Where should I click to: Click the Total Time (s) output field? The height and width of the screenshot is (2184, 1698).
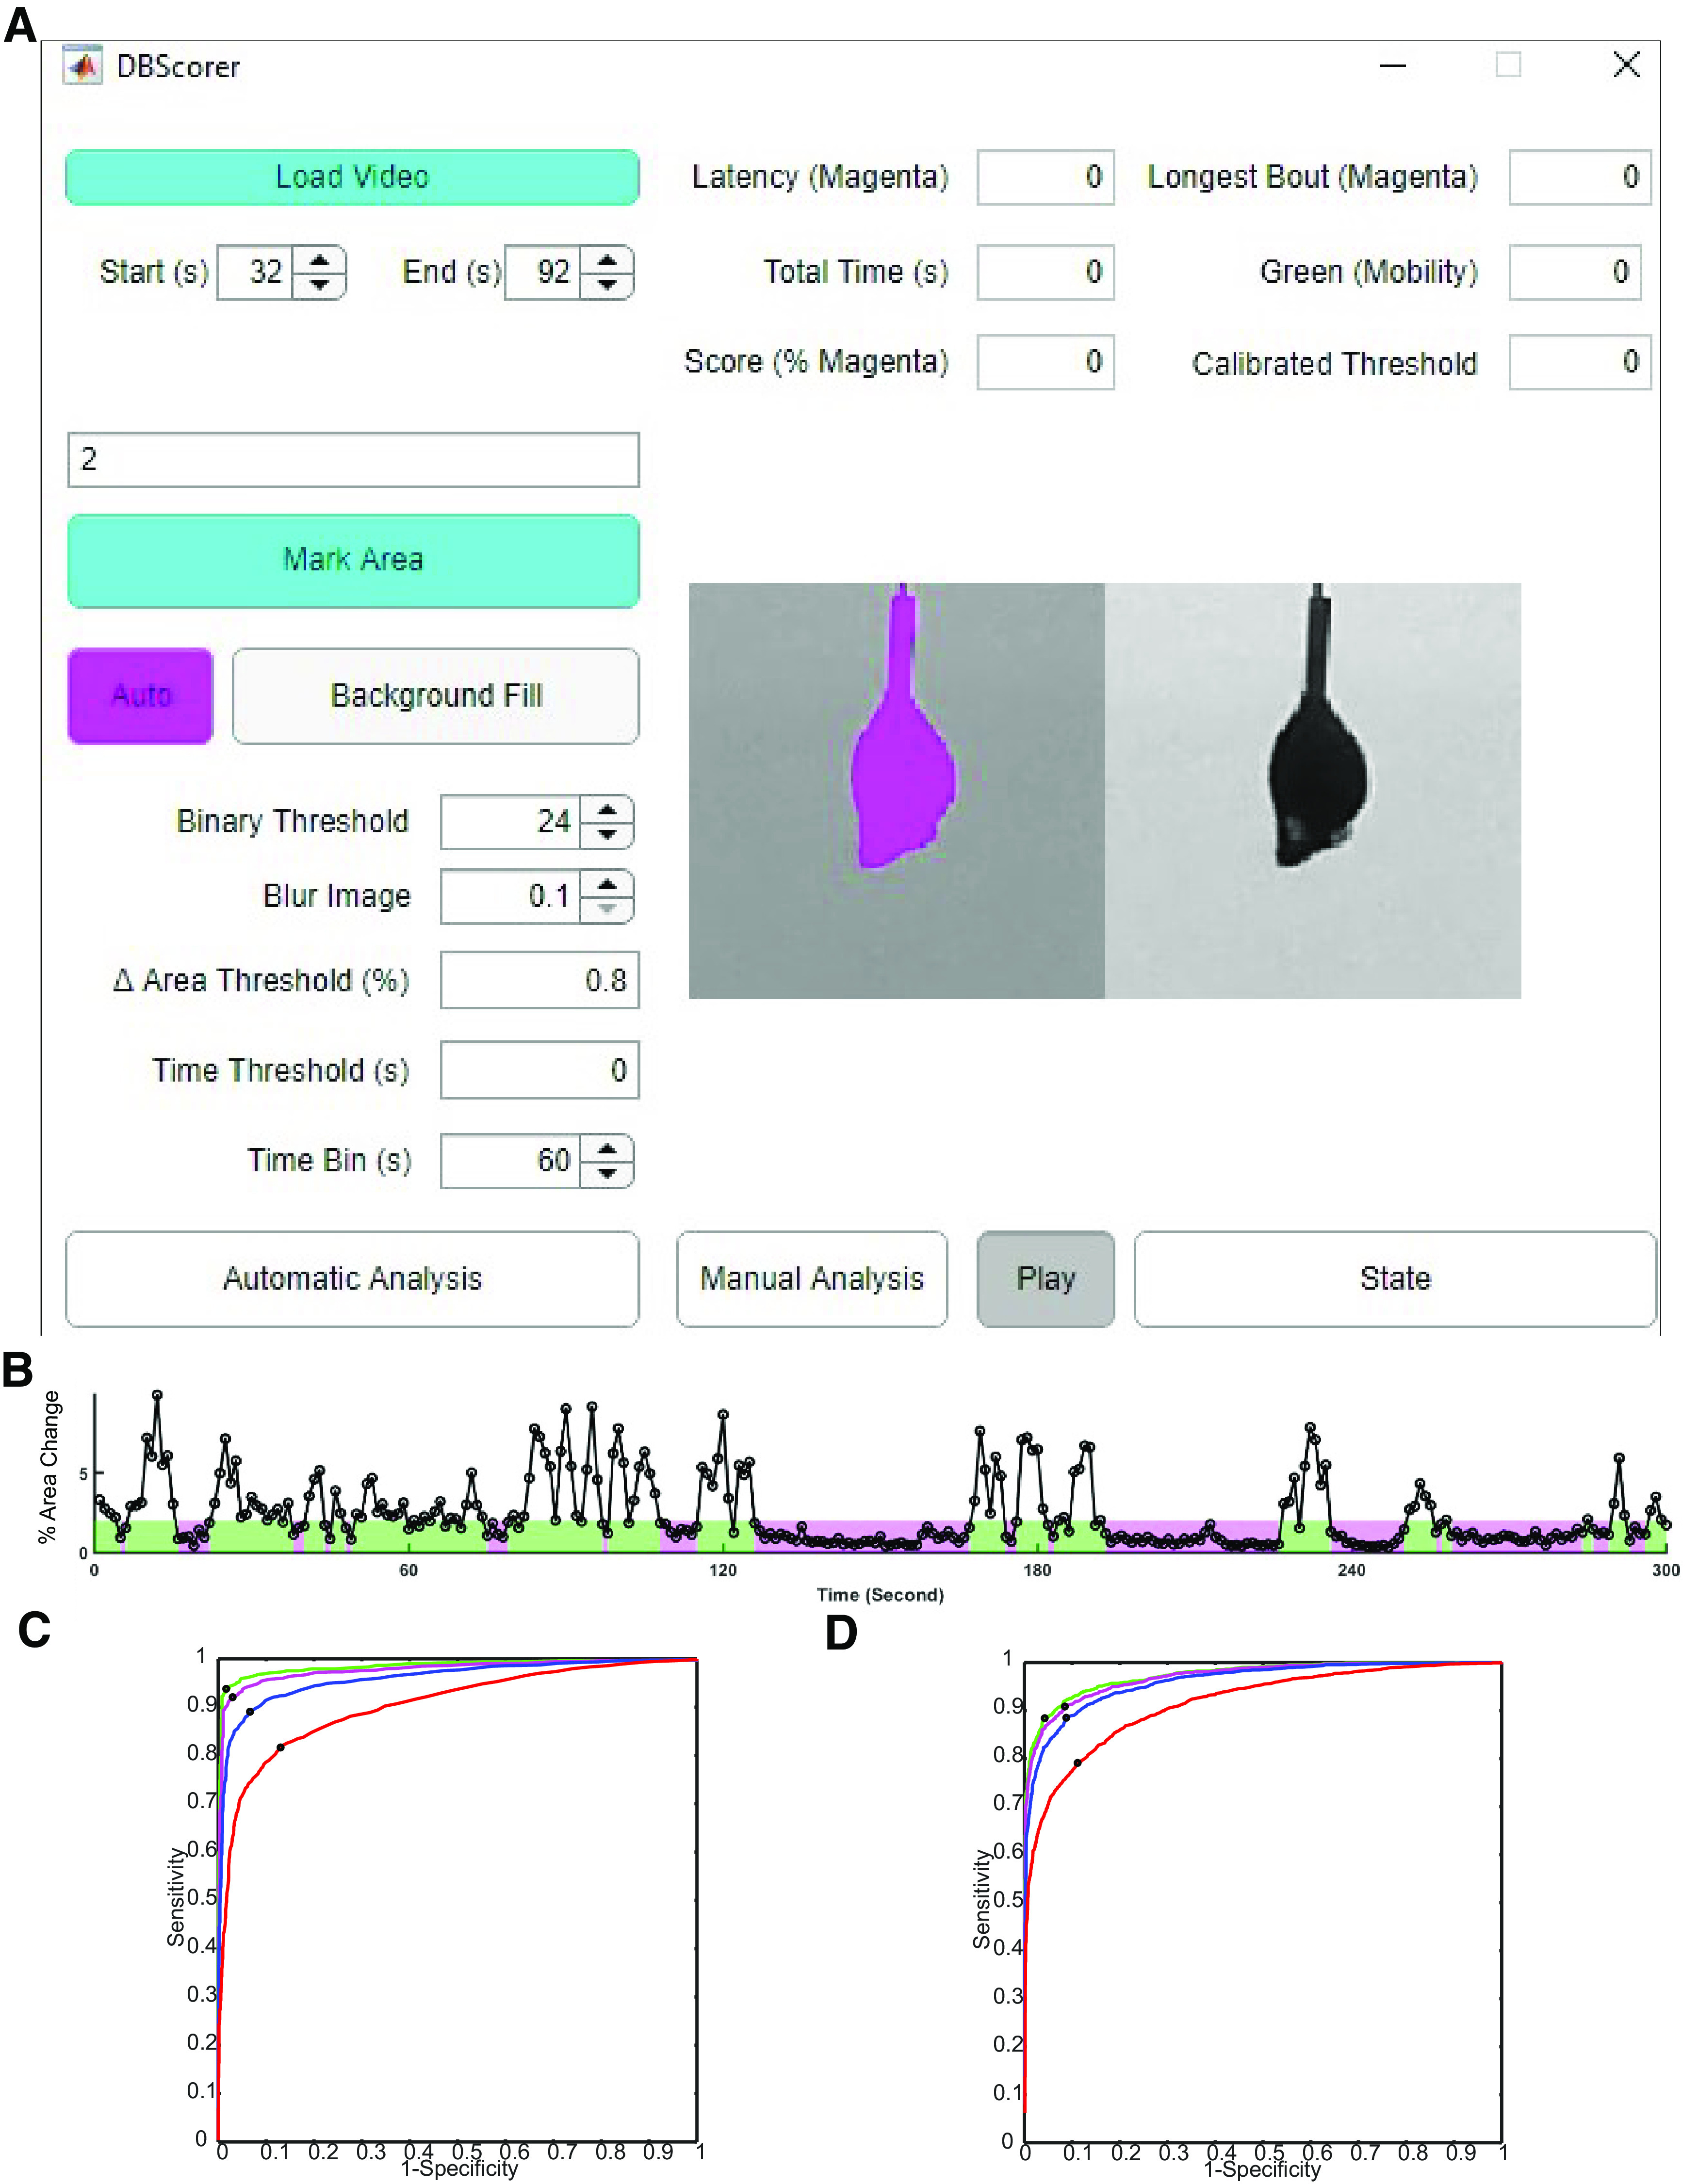(1046, 272)
